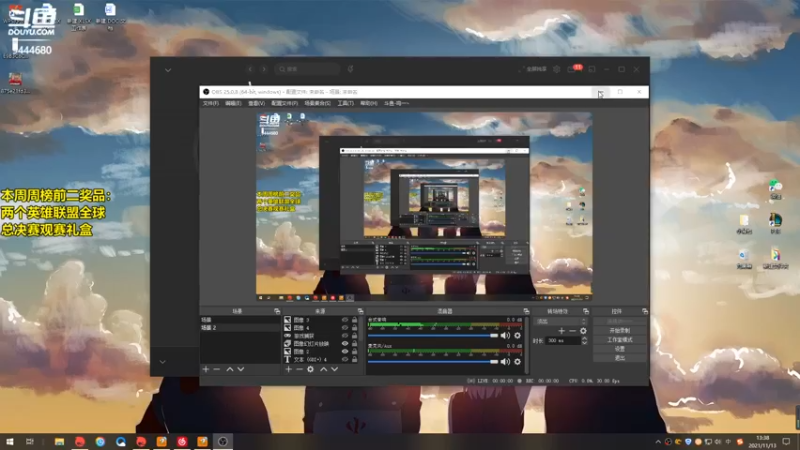
Task: Open the 工具(T) menu
Action: (x=345, y=103)
